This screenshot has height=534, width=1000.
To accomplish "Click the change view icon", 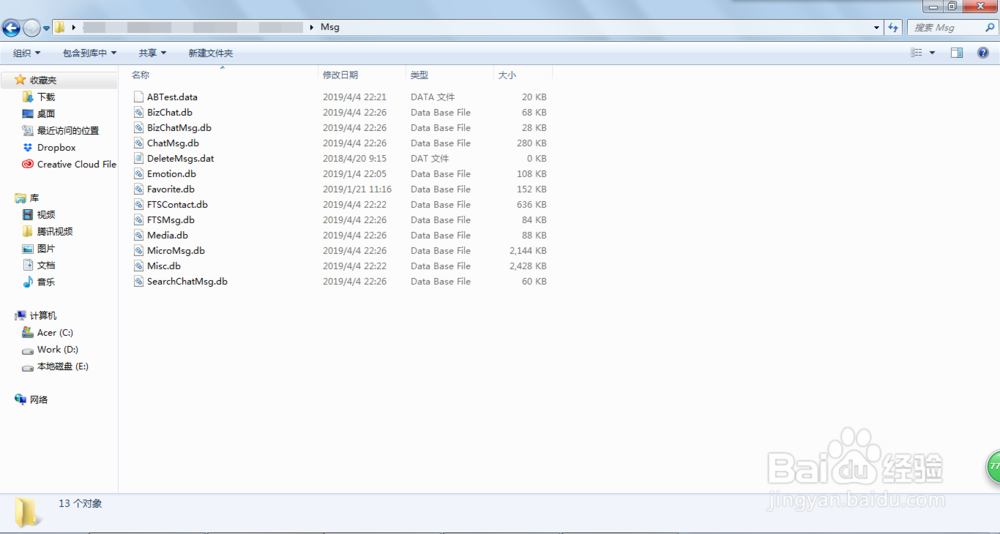I will coord(916,53).
